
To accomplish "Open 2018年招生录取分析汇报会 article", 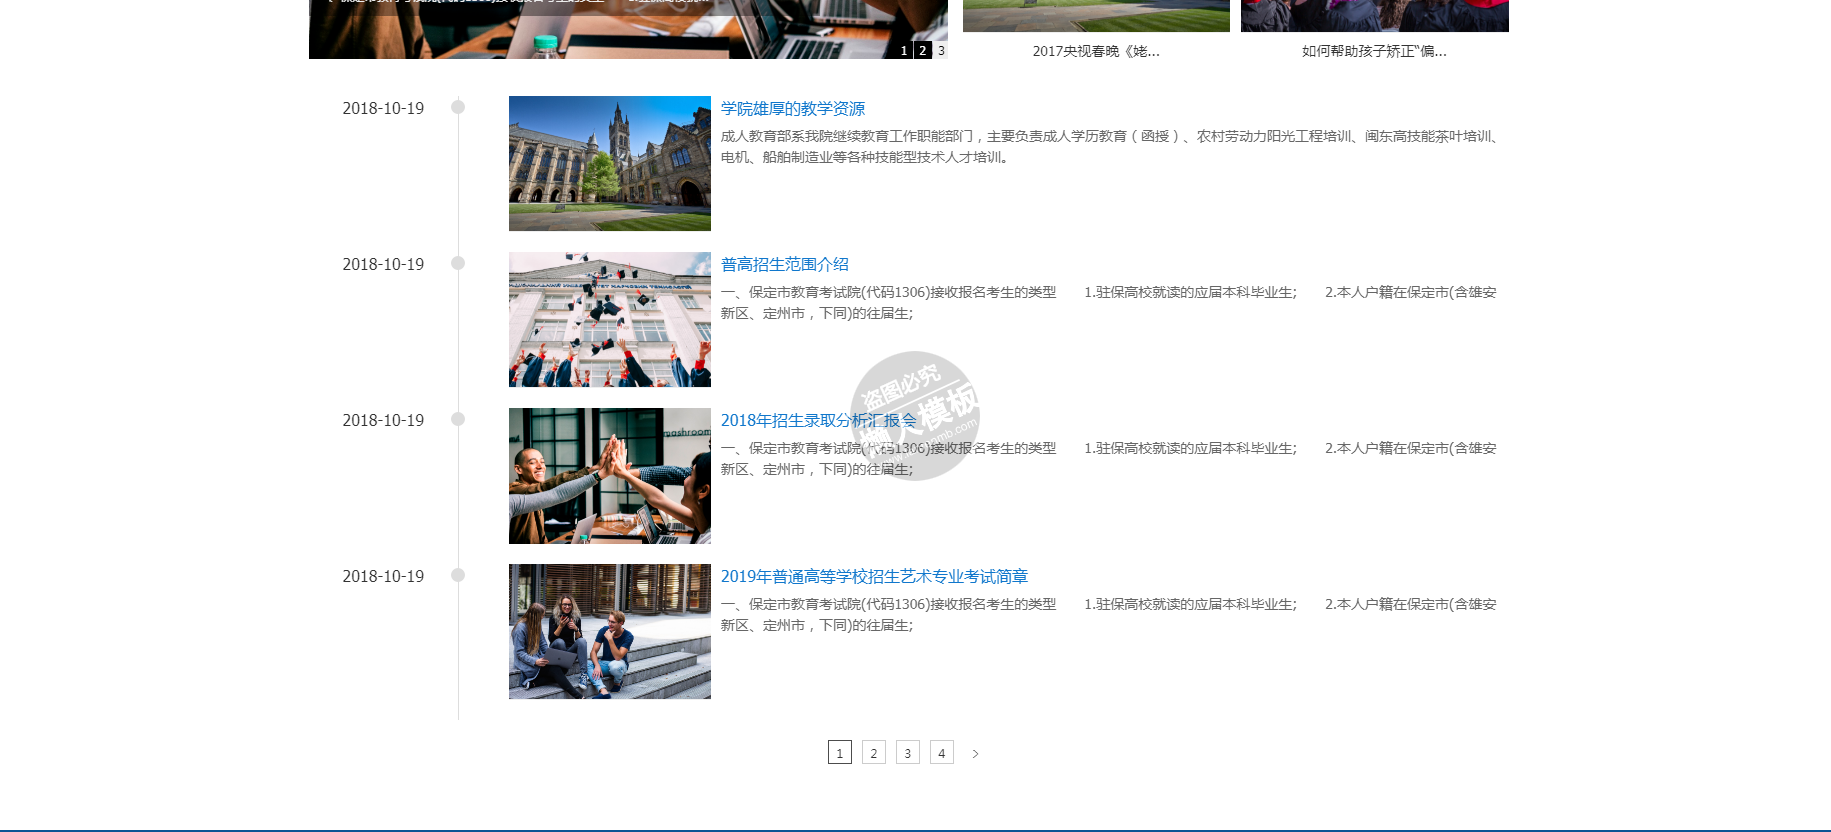I will (x=818, y=421).
